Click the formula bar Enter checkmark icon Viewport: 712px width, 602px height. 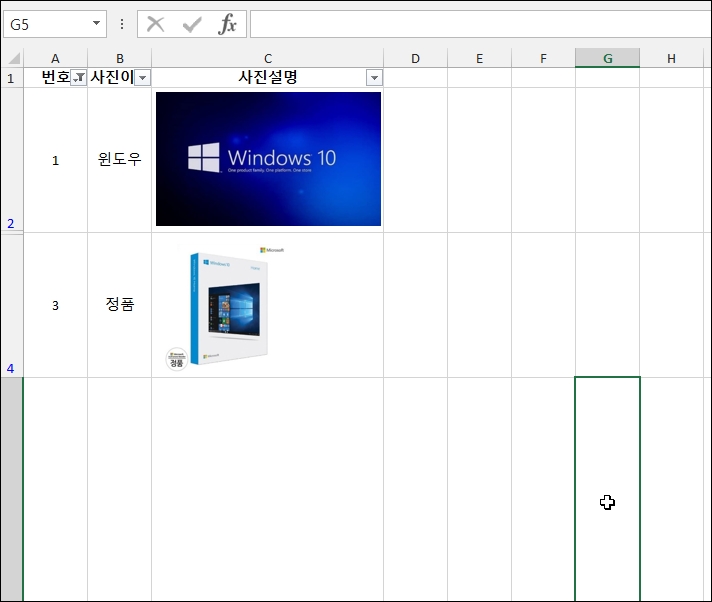[x=192, y=25]
